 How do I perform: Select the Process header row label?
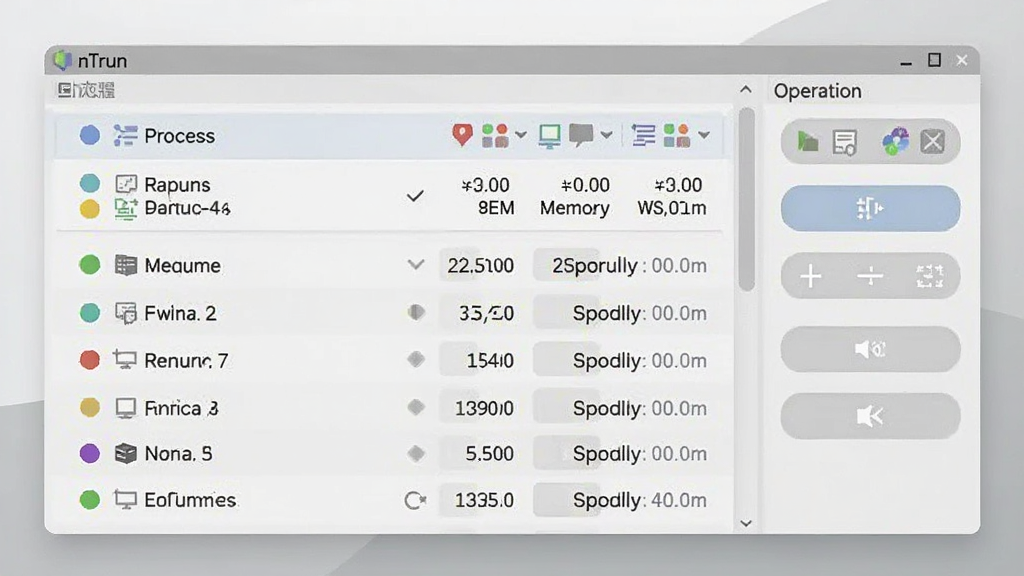[180, 136]
